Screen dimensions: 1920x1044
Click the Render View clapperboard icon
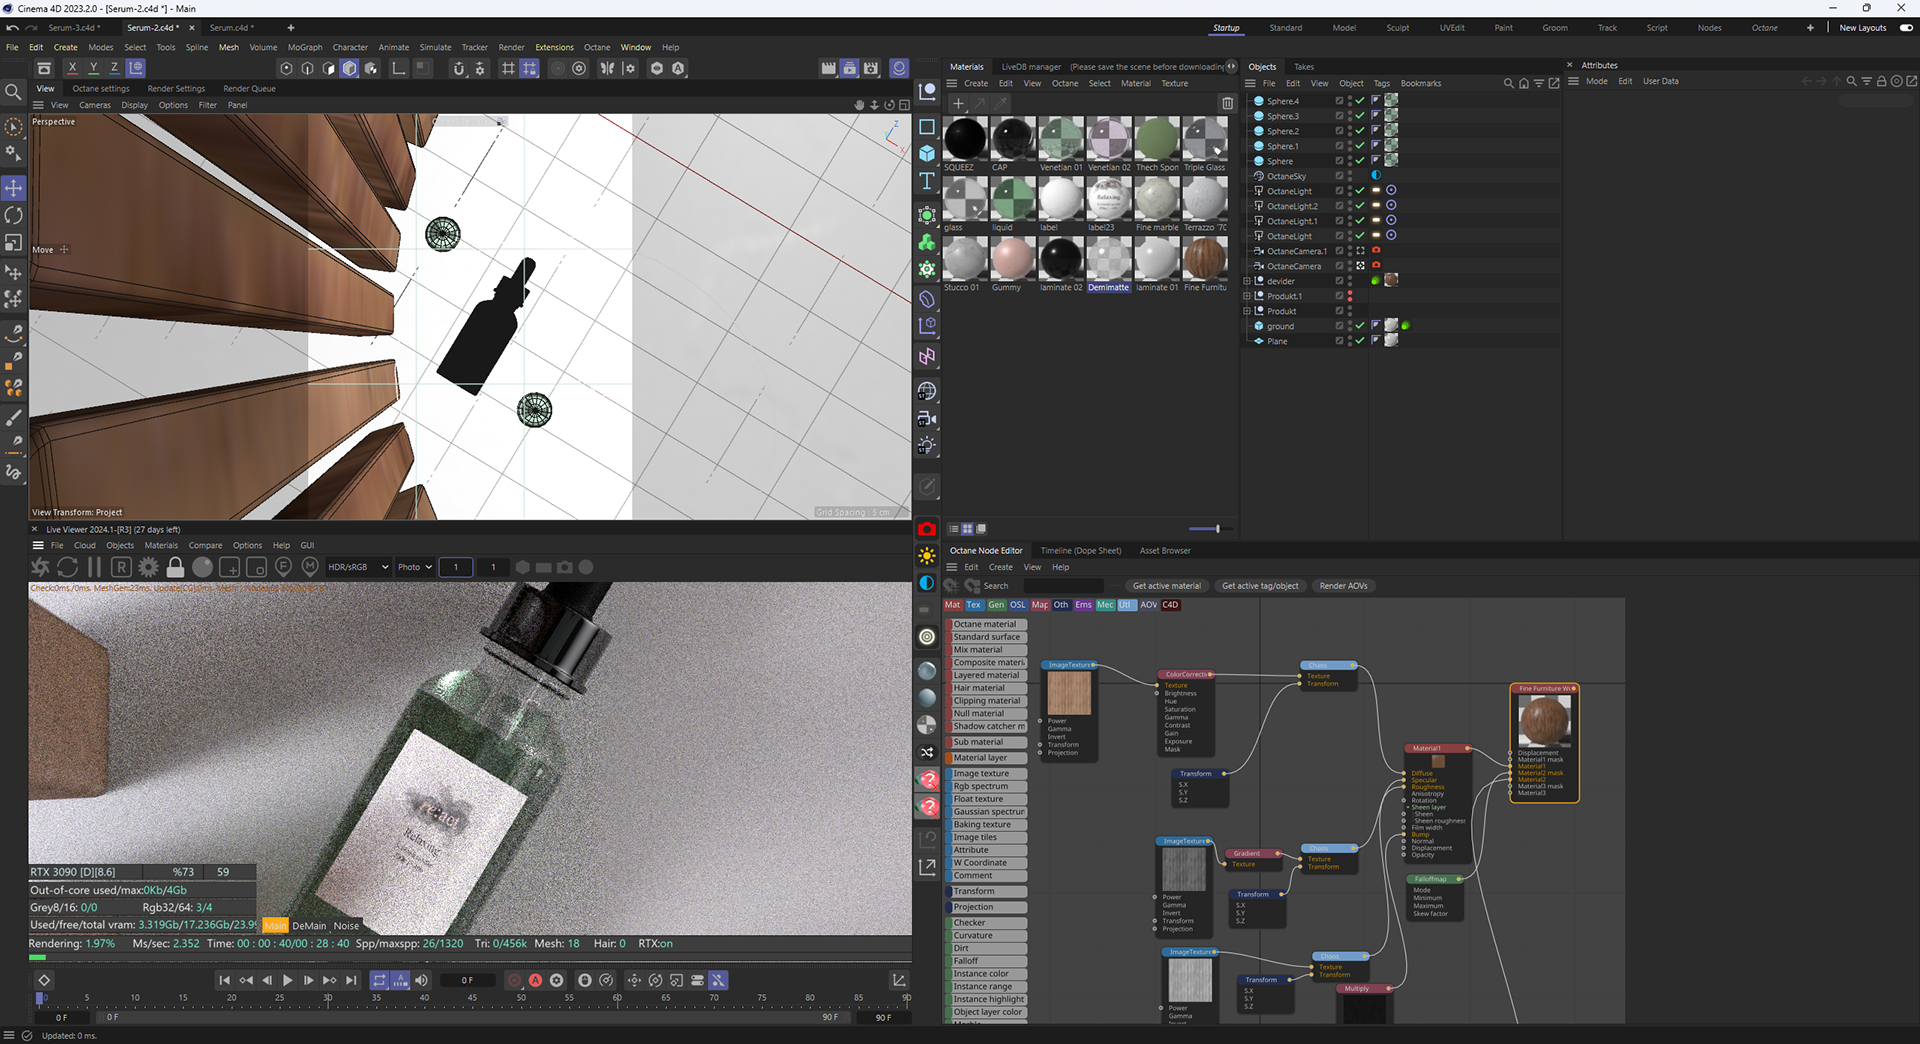tap(828, 68)
